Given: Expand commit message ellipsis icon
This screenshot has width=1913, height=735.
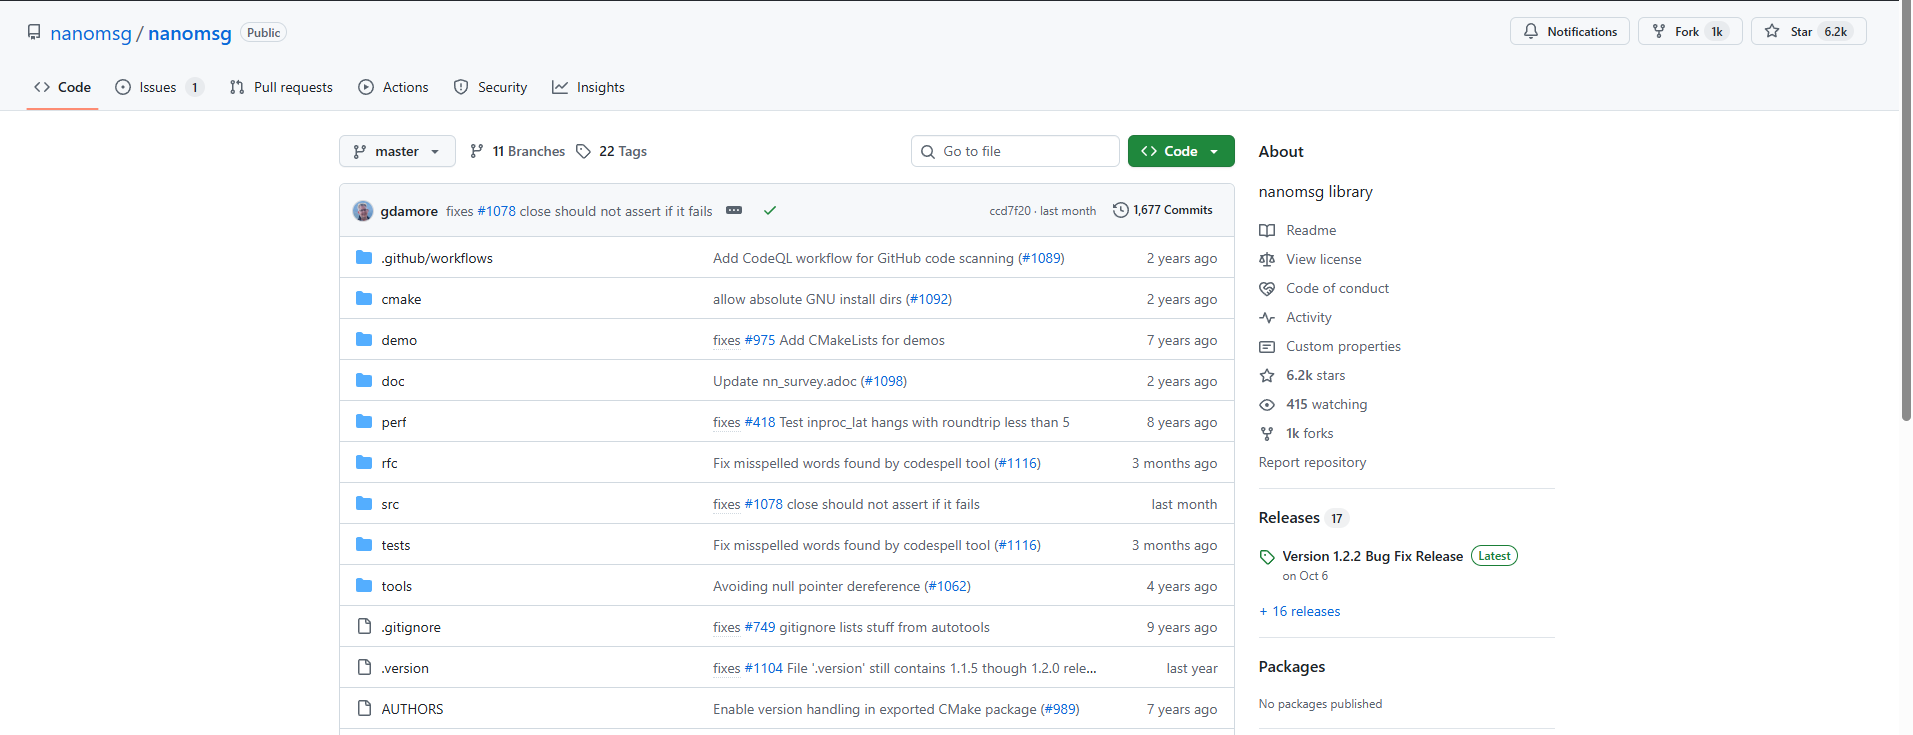Looking at the screenshot, I should (734, 210).
